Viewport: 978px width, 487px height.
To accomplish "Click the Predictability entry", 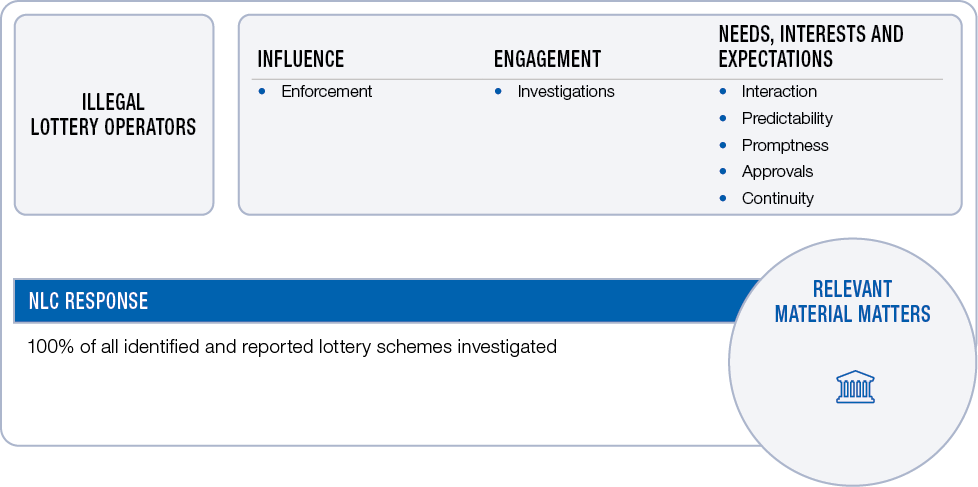I will click(786, 118).
